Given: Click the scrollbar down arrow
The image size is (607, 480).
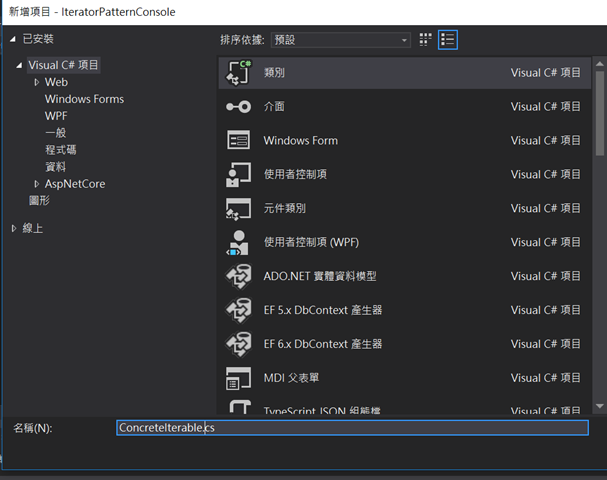Looking at the screenshot, I should (600, 406).
